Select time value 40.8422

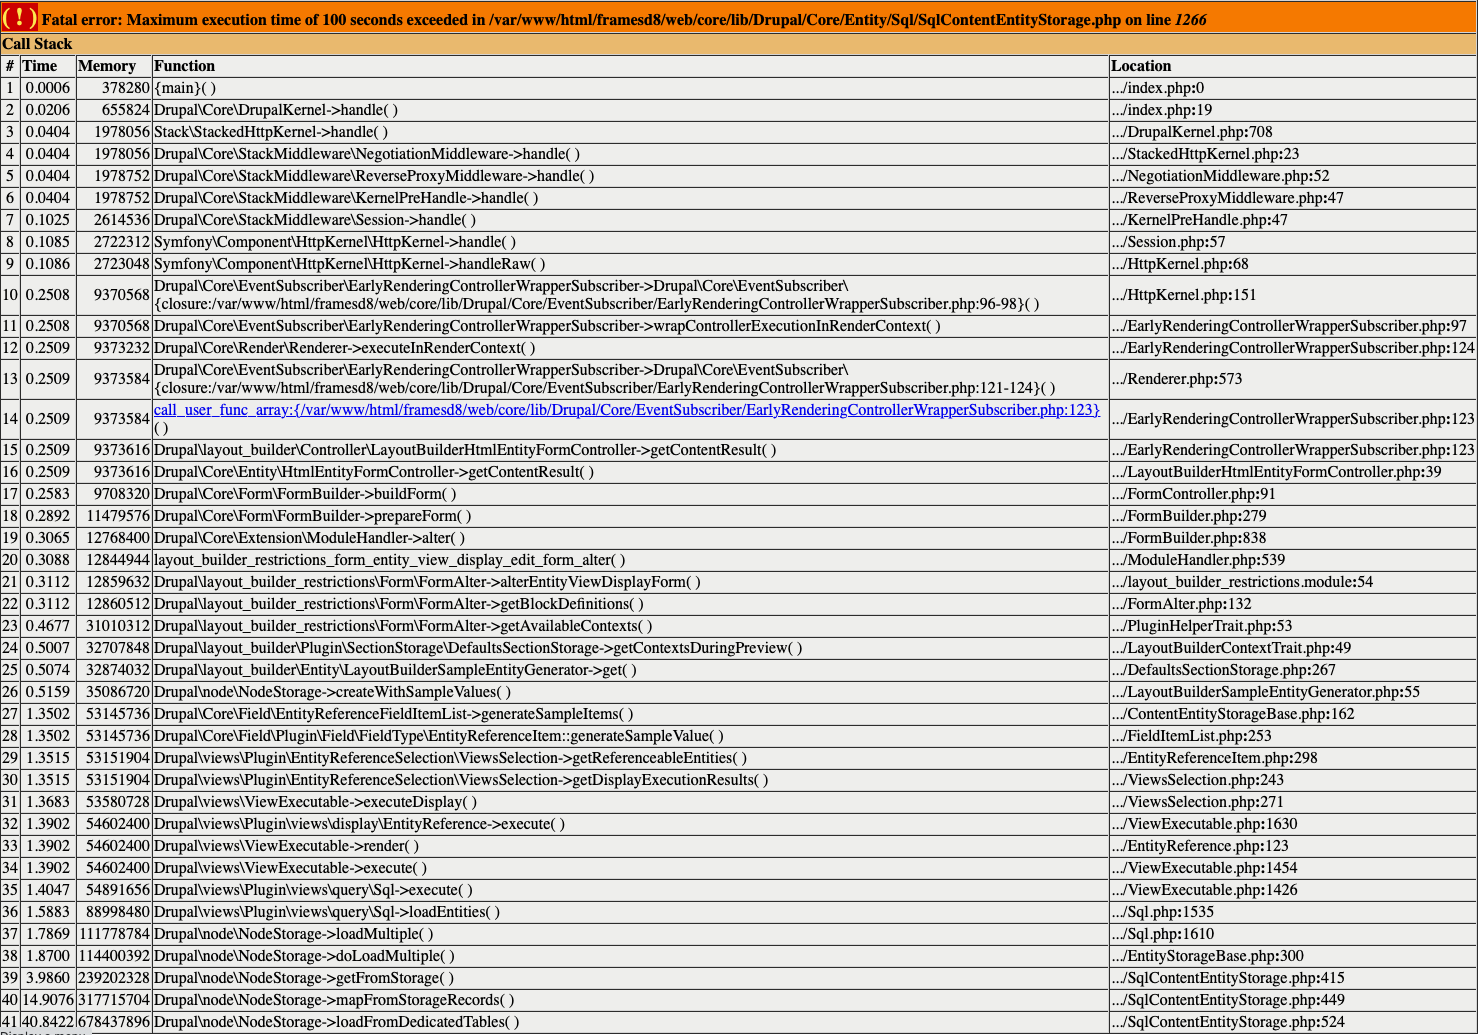47,1022
